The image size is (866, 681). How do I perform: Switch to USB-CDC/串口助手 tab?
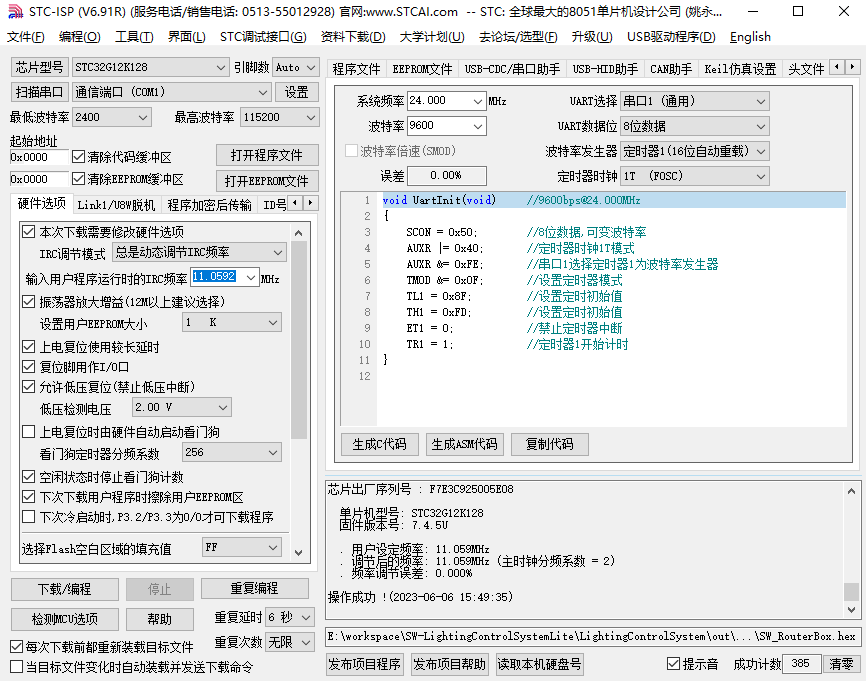pos(512,69)
